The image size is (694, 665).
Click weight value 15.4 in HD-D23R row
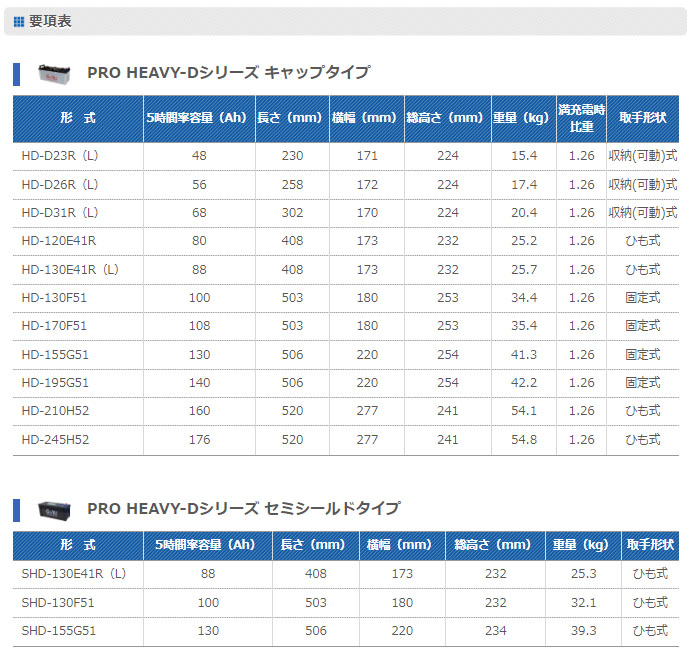pyautogui.click(x=524, y=156)
